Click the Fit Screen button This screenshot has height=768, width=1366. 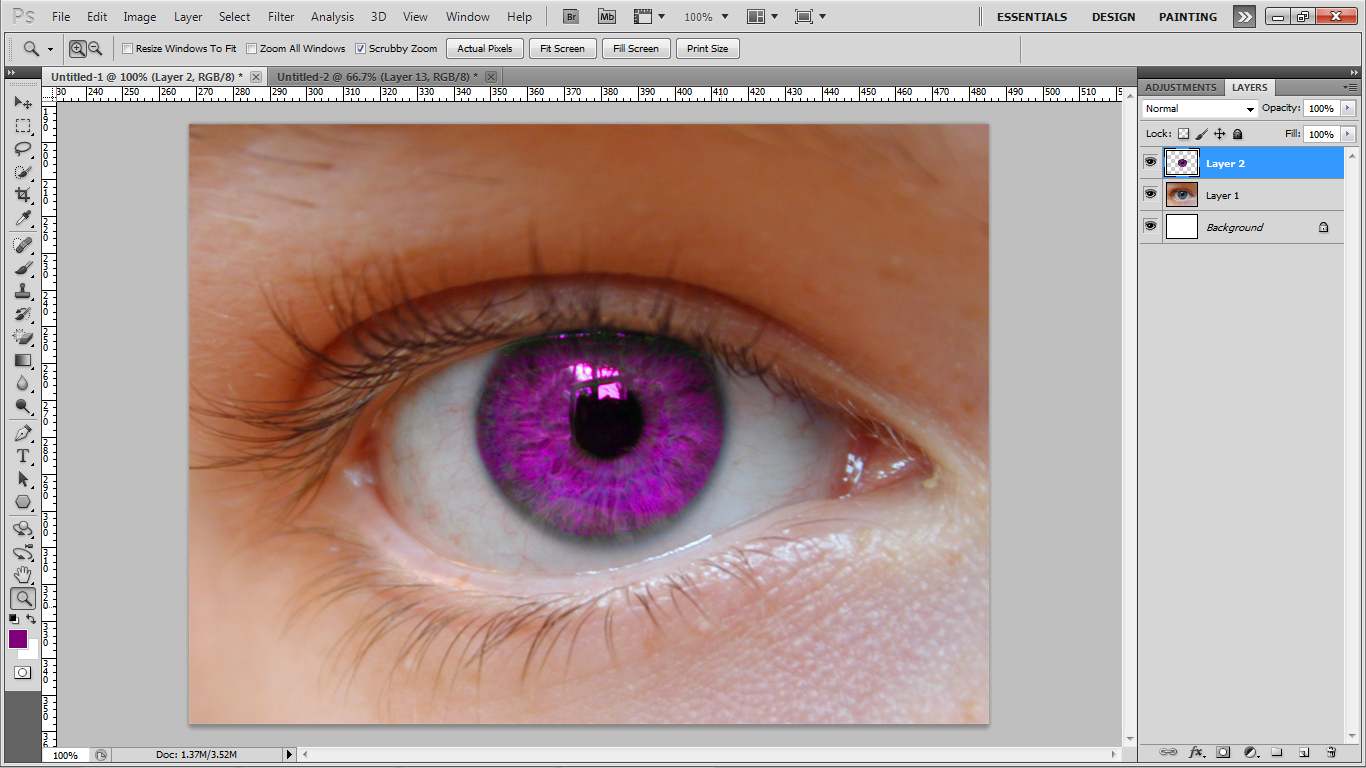561,48
